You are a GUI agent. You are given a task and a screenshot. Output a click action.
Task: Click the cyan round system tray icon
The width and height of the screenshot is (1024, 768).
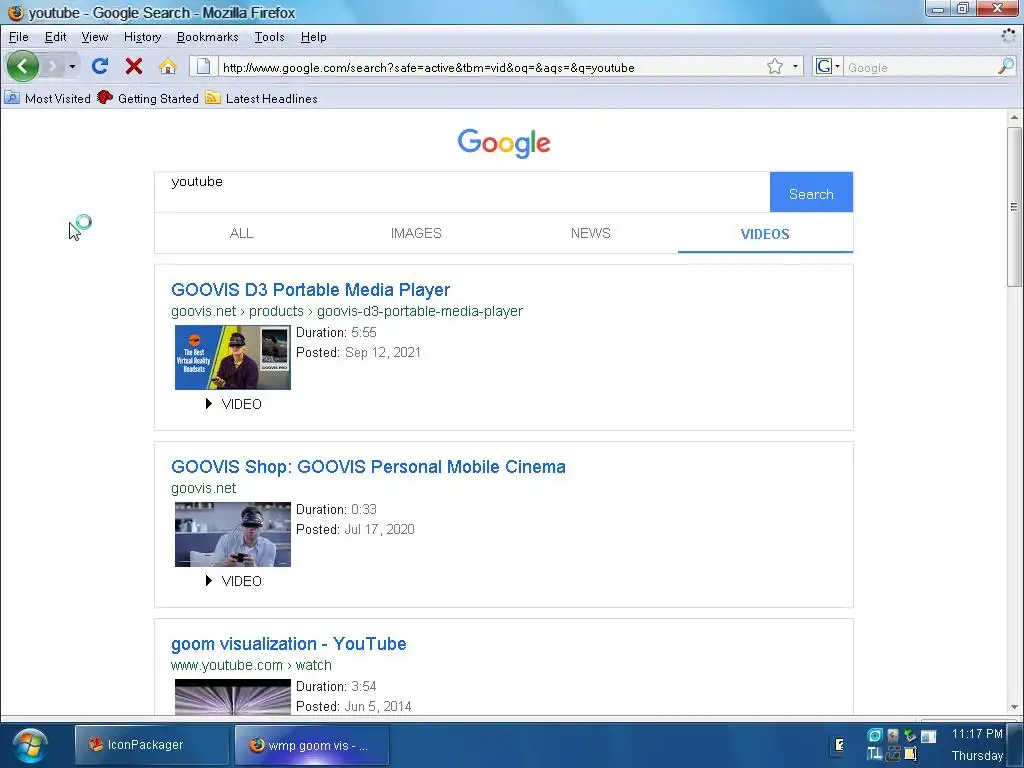pos(874,735)
